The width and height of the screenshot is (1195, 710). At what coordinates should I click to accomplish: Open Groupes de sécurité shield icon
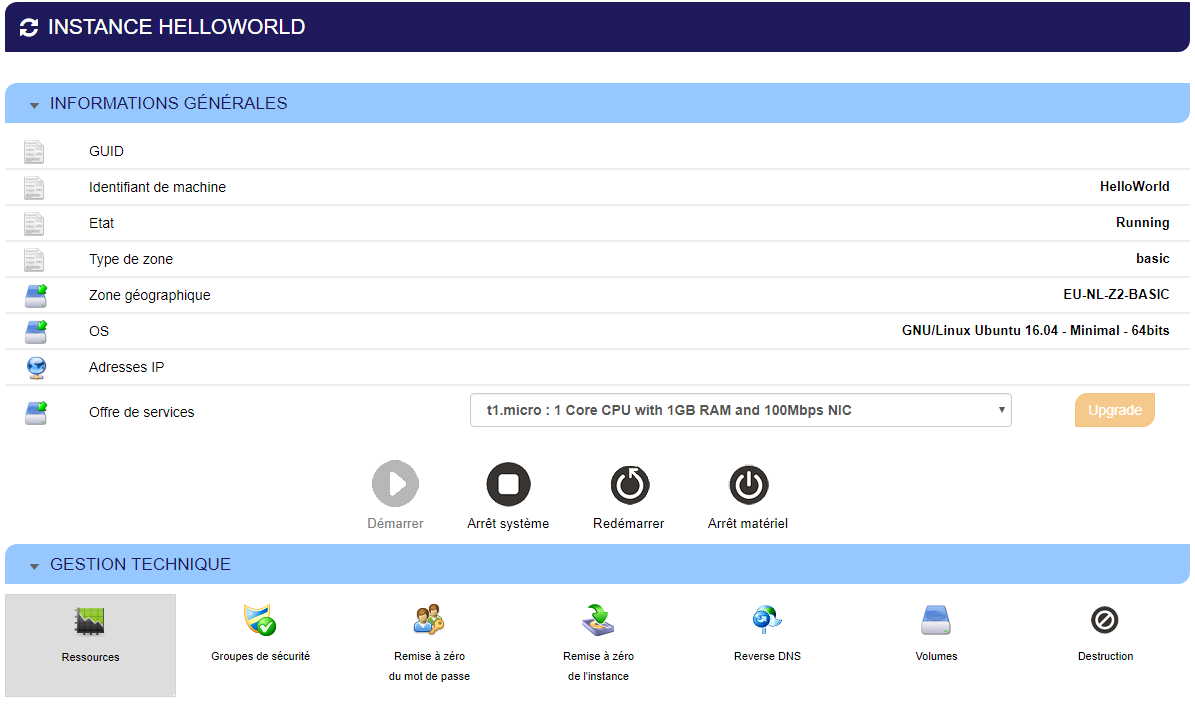click(x=260, y=620)
